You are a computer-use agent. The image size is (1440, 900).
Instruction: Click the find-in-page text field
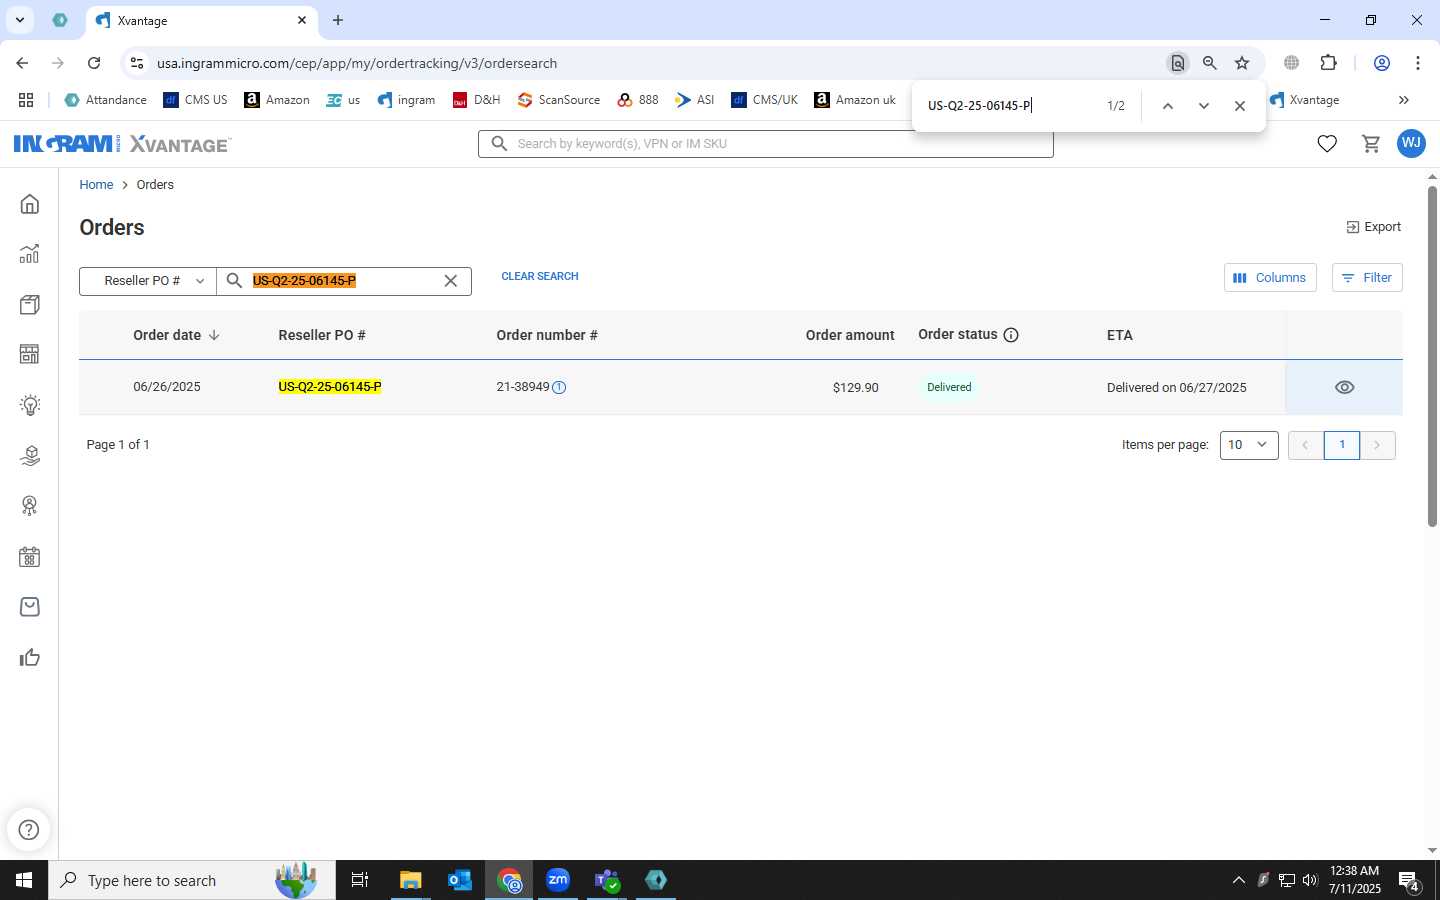pos(1010,106)
